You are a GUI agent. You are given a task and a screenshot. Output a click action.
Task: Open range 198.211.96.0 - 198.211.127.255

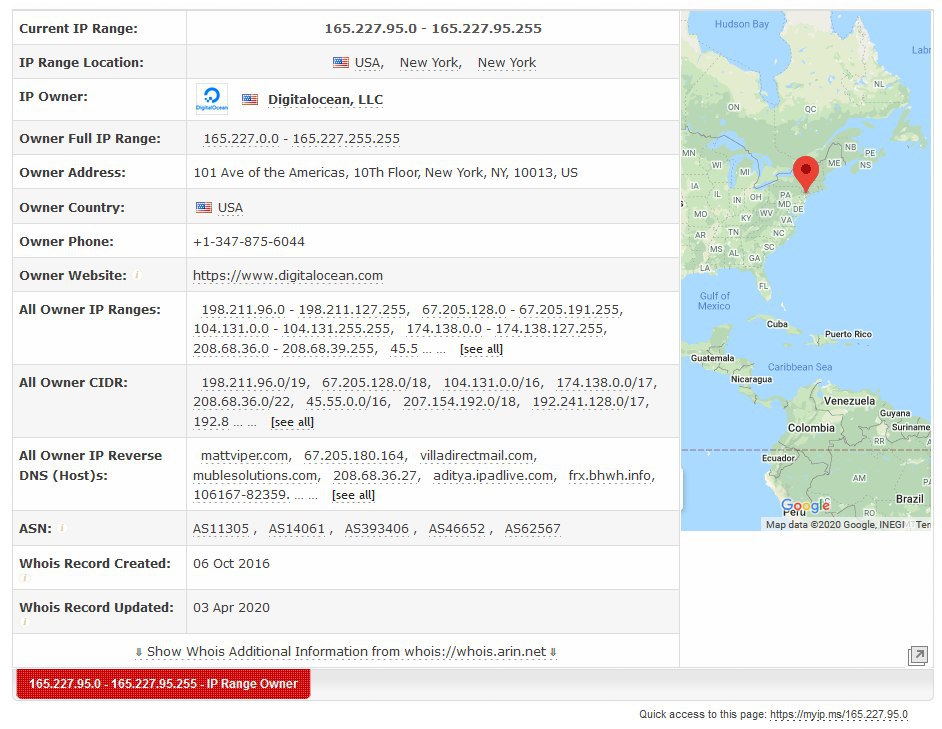(x=305, y=310)
